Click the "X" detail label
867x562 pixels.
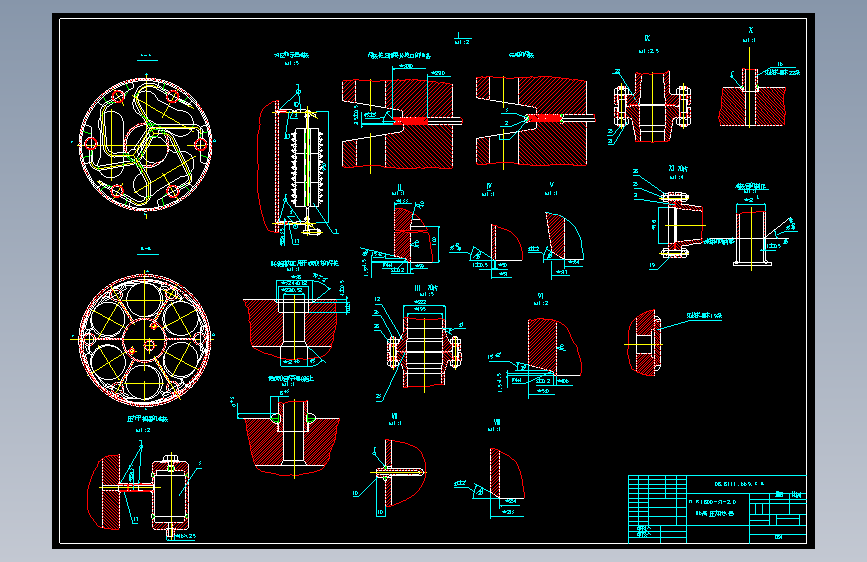[750, 30]
